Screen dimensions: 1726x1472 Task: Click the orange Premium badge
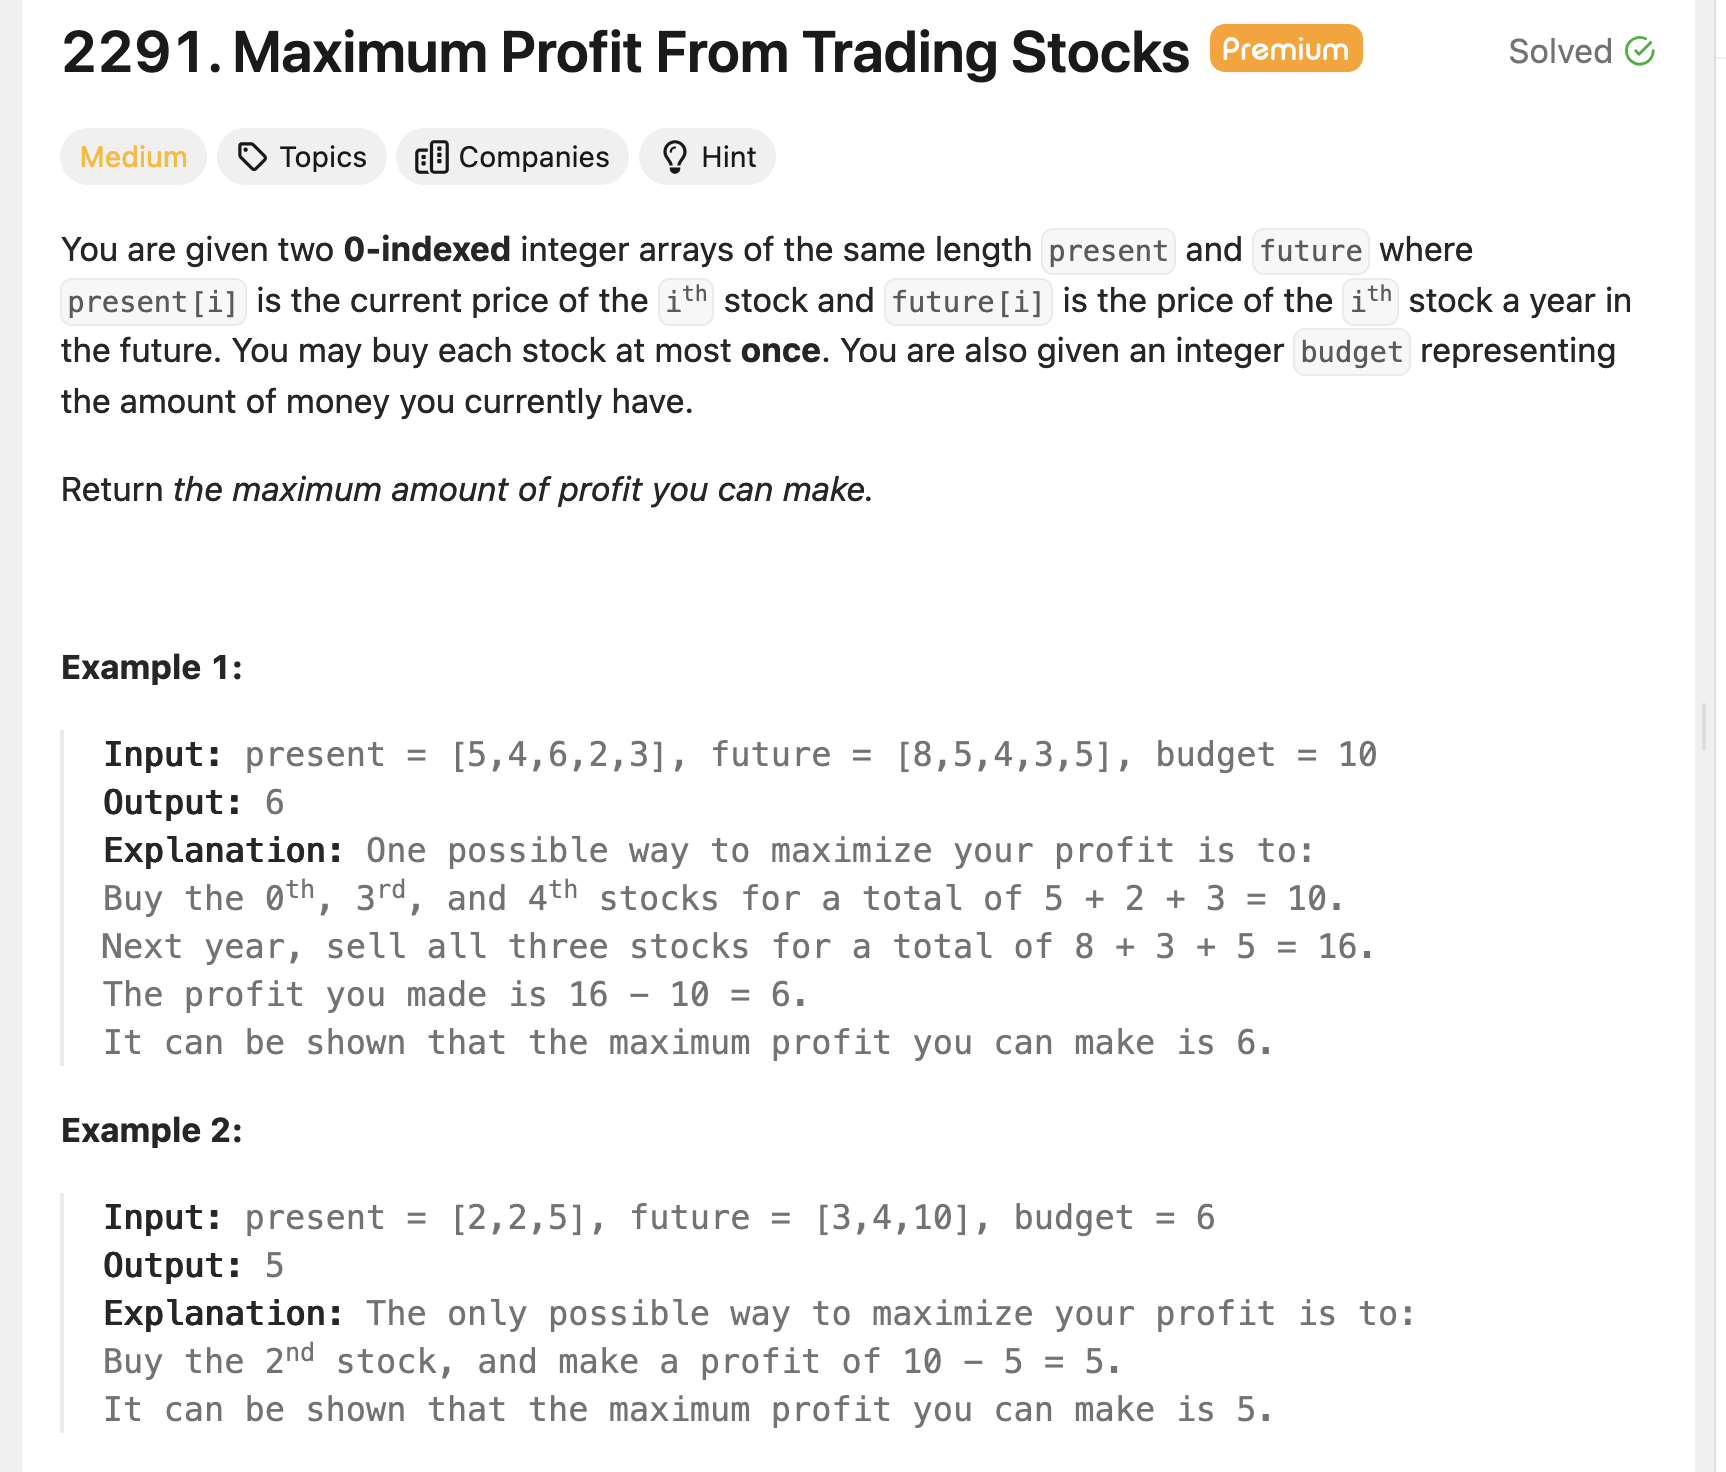point(1285,49)
